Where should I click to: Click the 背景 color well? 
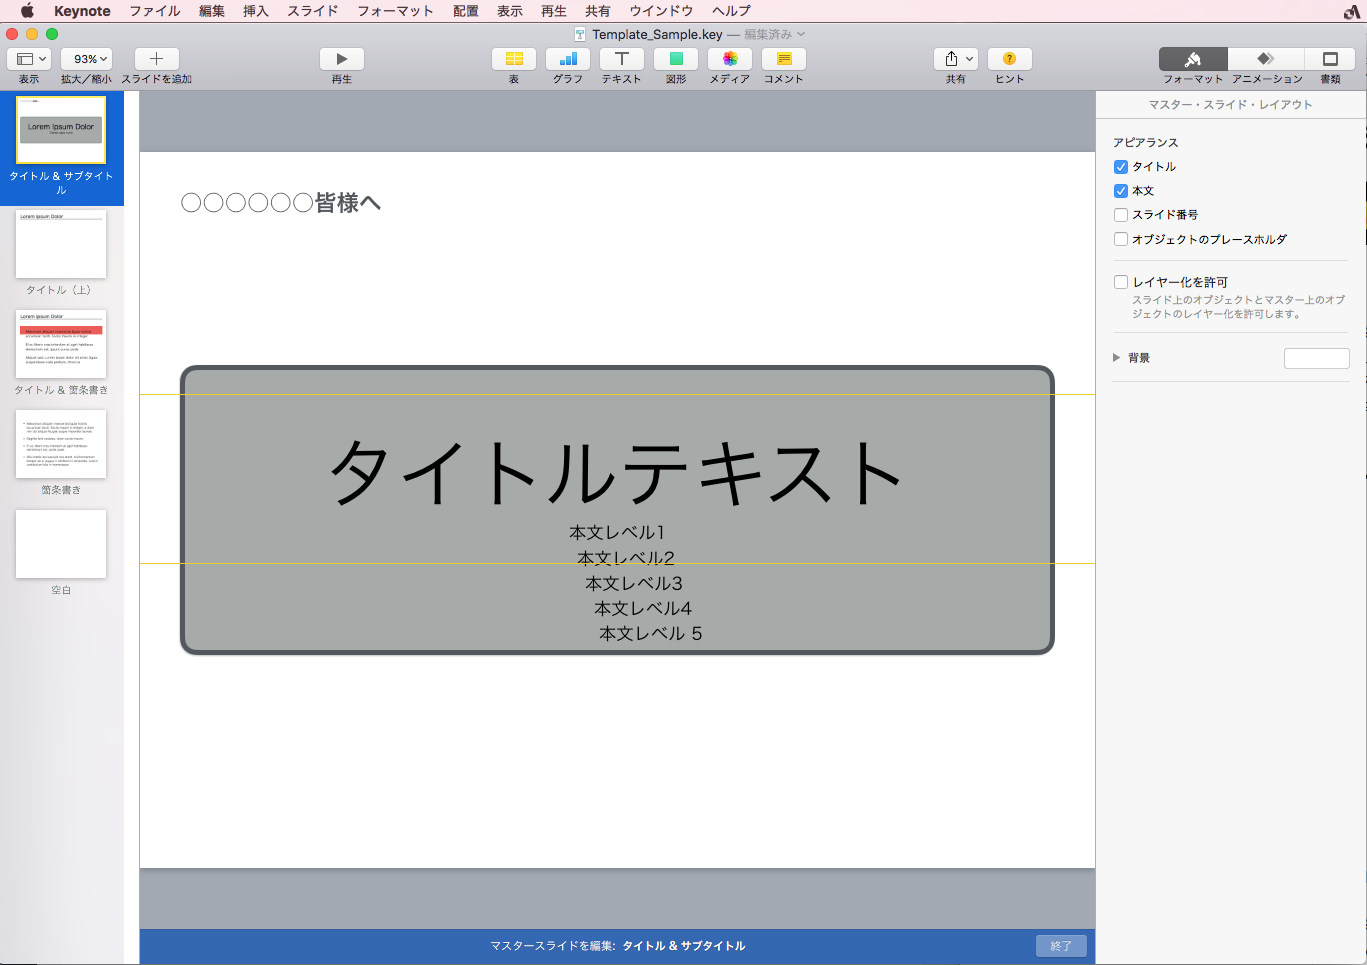tap(1316, 357)
